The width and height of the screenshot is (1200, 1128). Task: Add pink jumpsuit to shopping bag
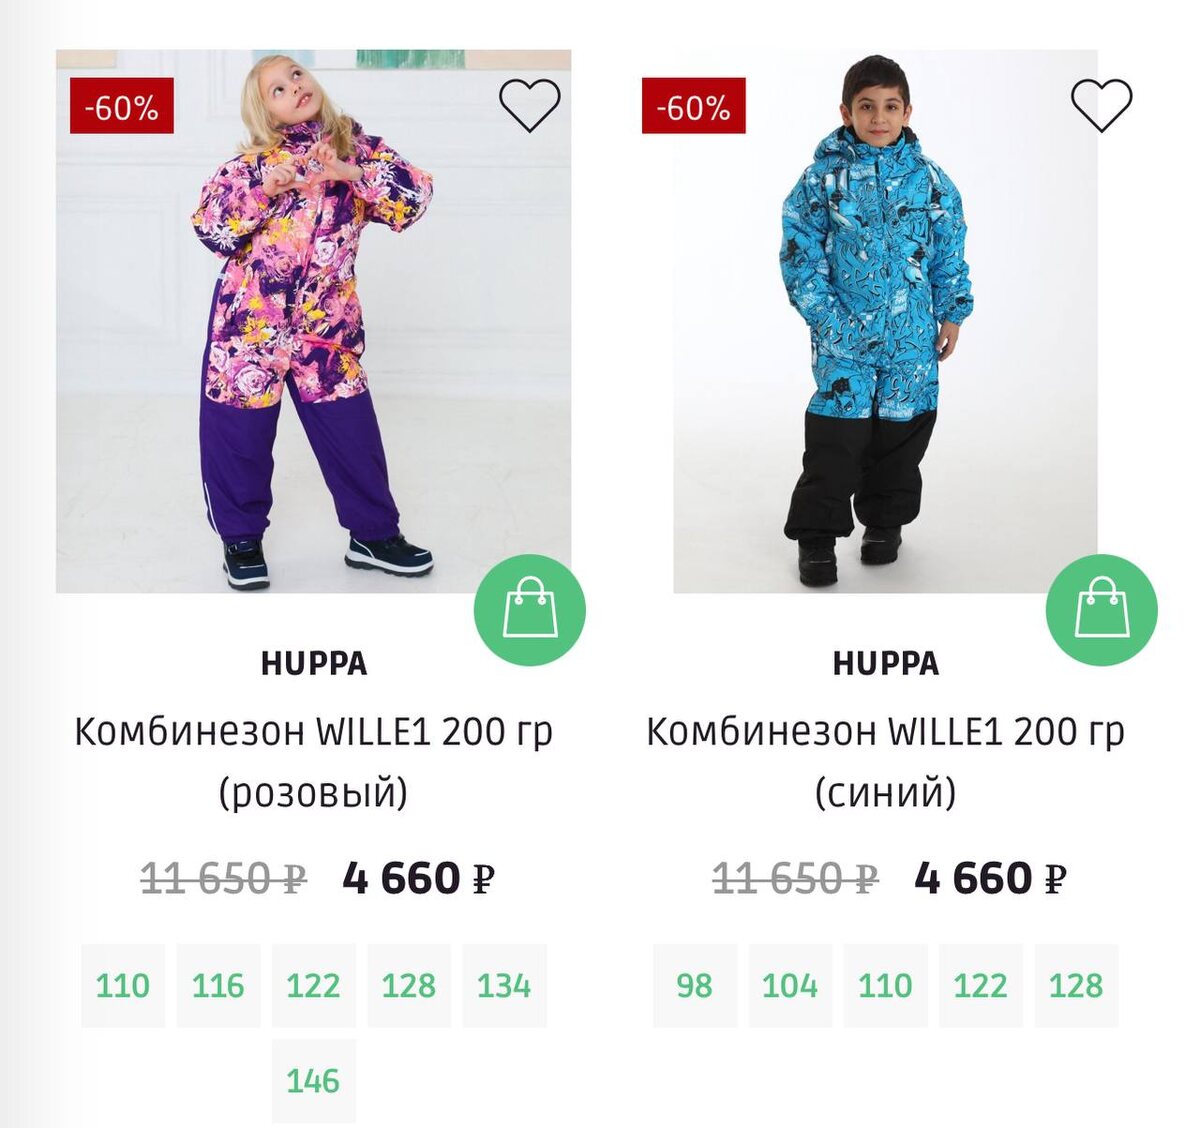[530, 610]
